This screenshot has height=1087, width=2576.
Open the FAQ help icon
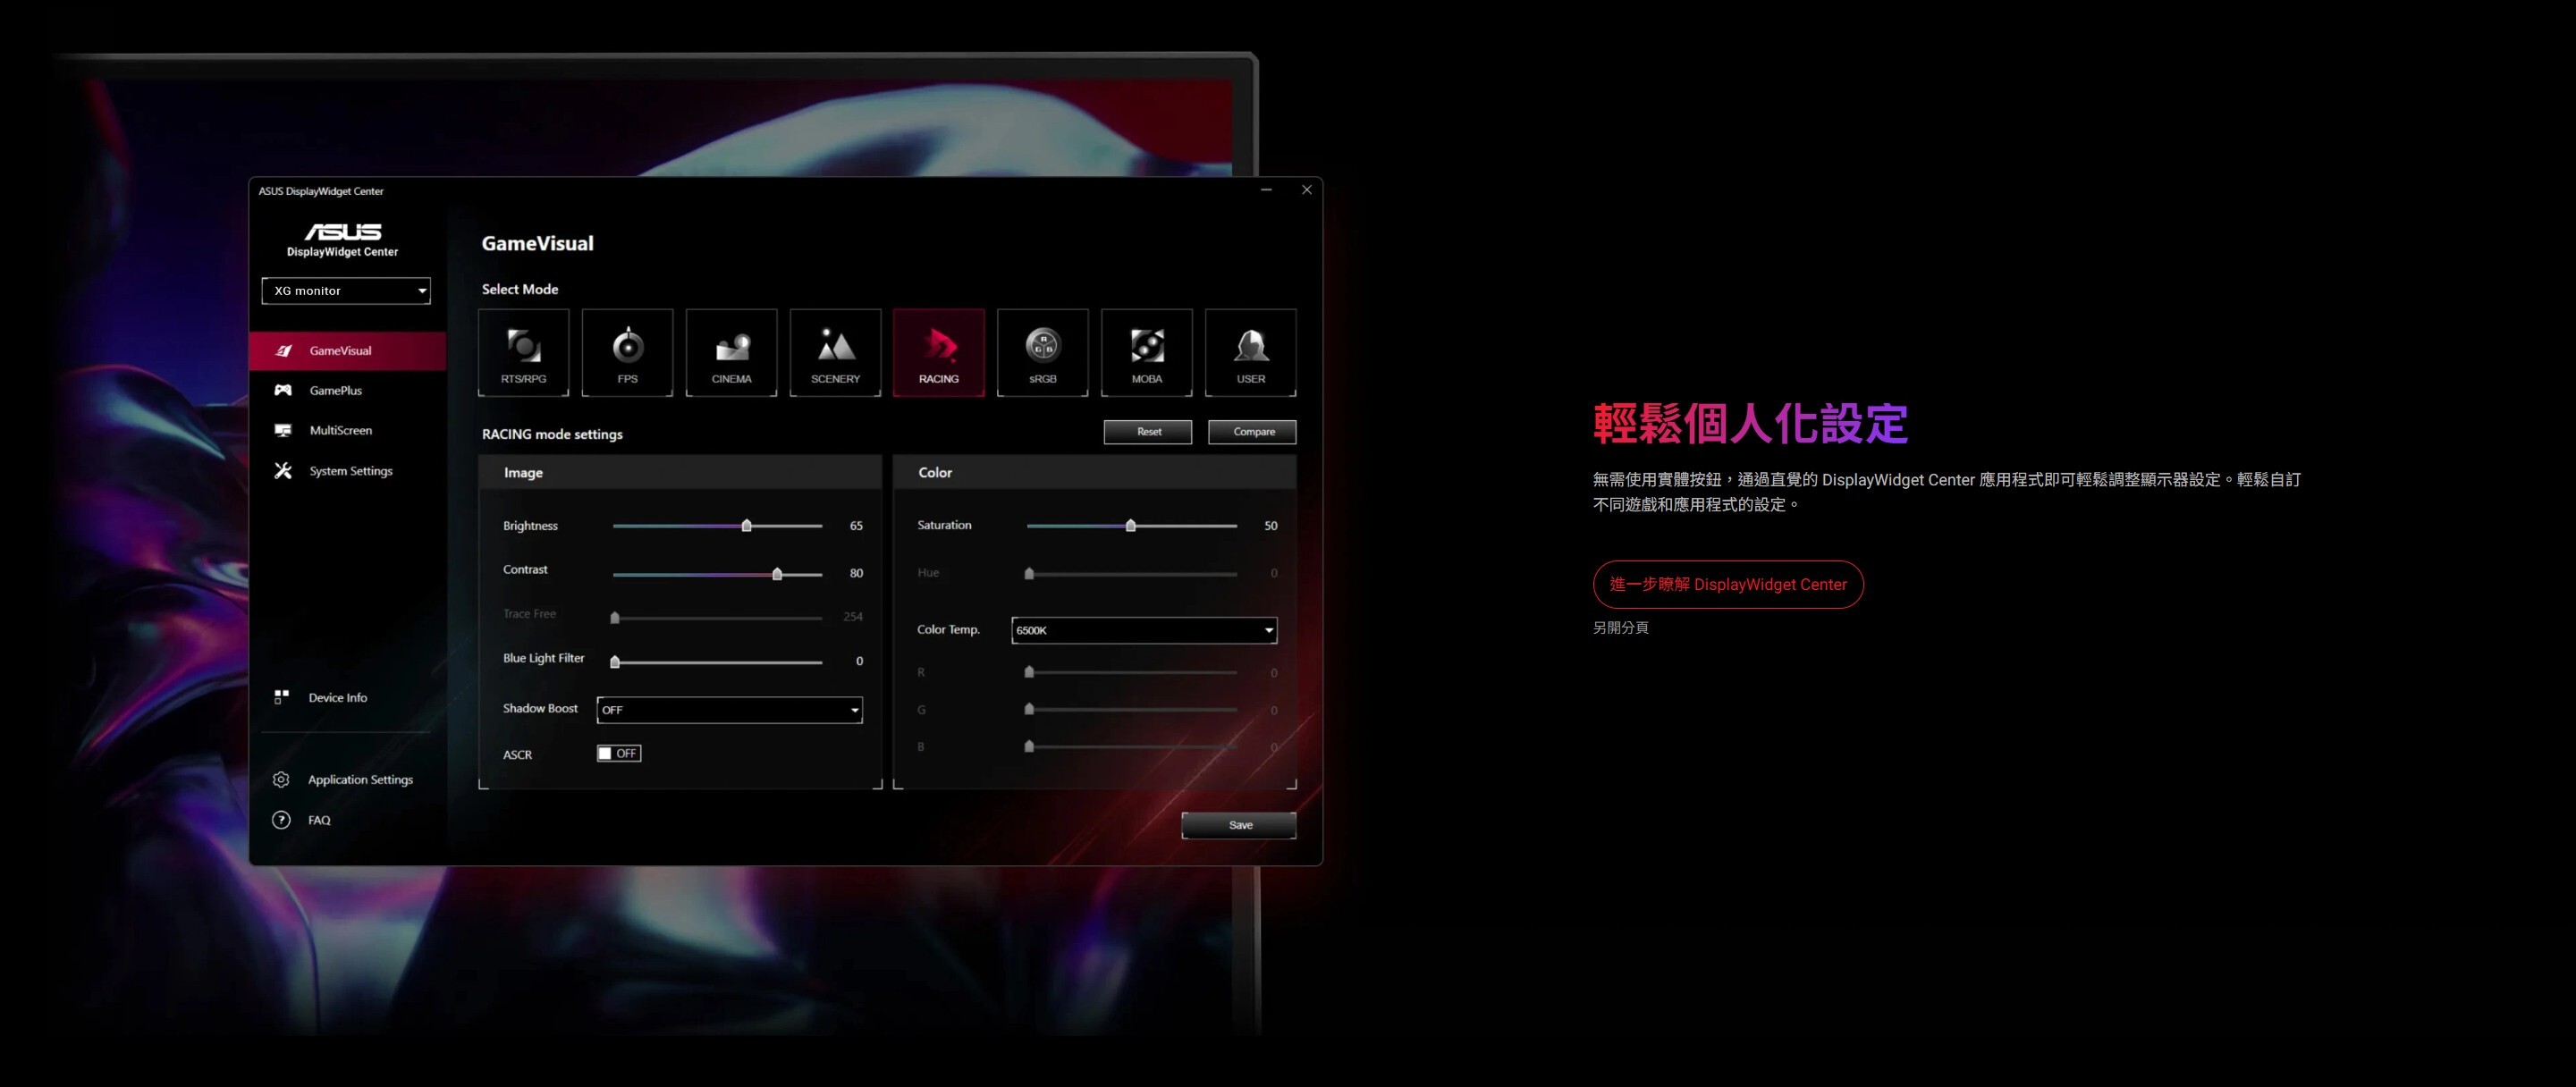pos(281,820)
